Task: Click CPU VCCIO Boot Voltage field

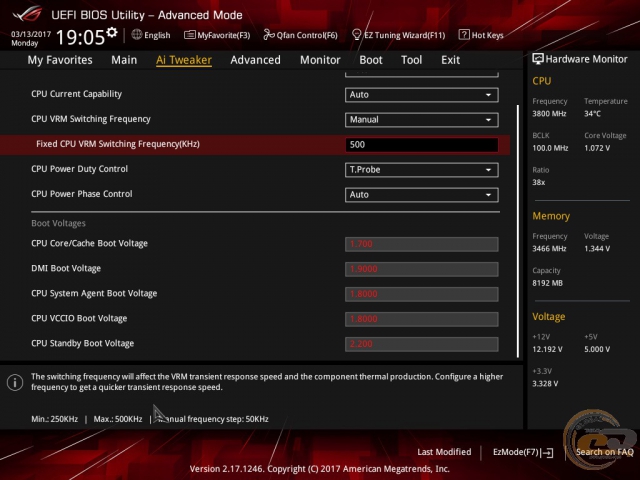Action: coord(422,319)
